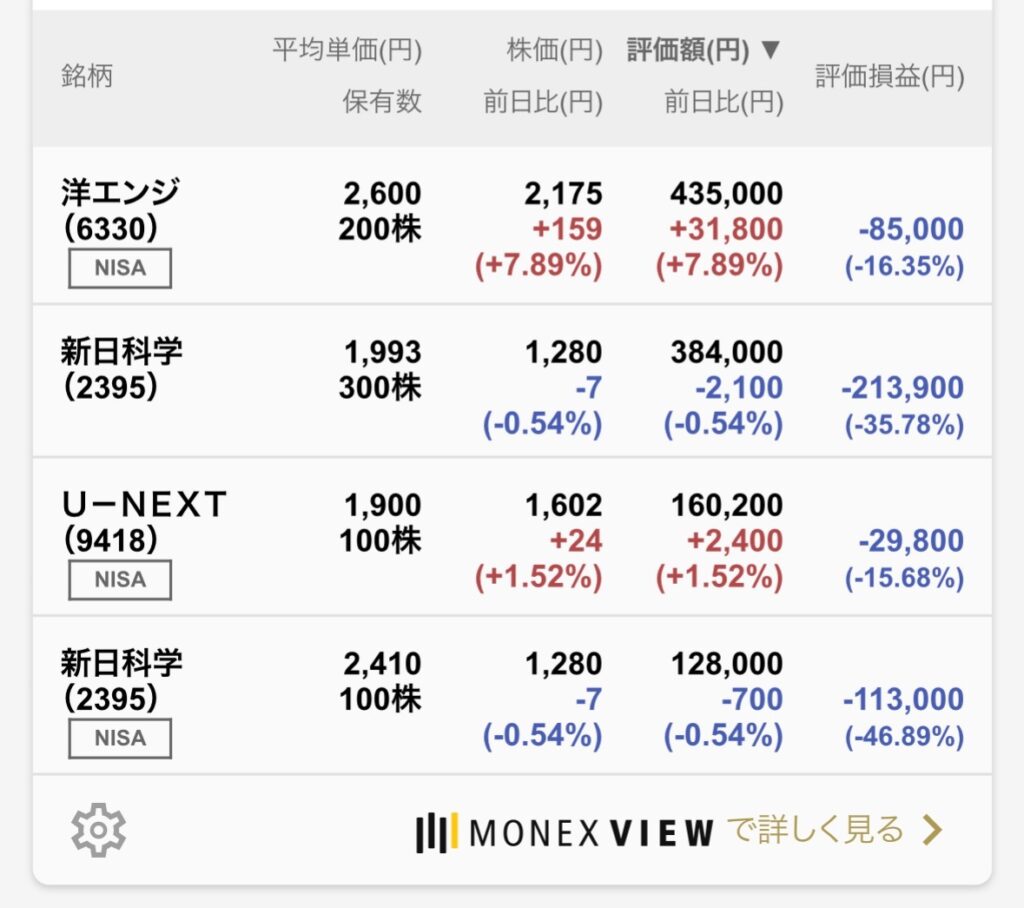Open the gear settings icon
The height and width of the screenshot is (908, 1024).
point(98,830)
